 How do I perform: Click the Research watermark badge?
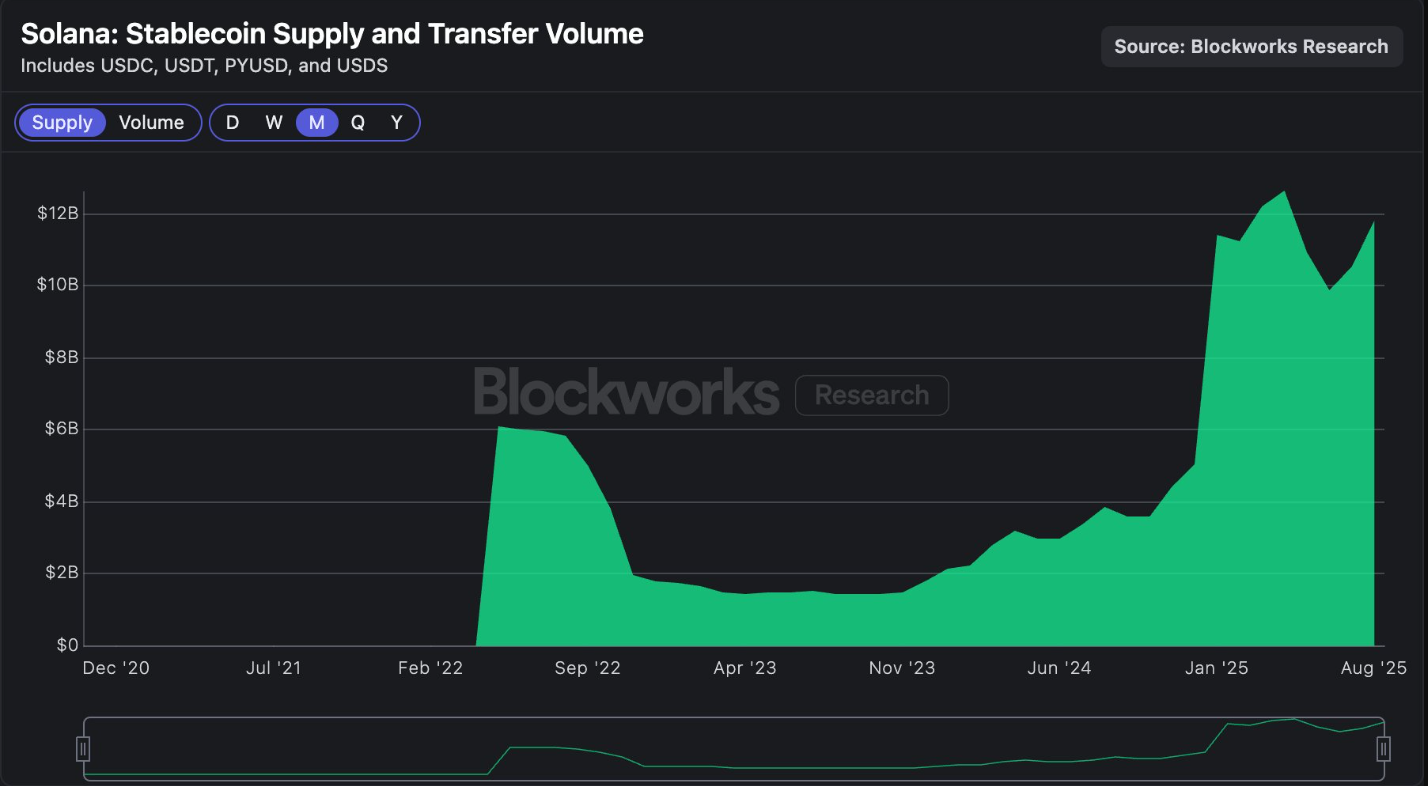(x=871, y=395)
